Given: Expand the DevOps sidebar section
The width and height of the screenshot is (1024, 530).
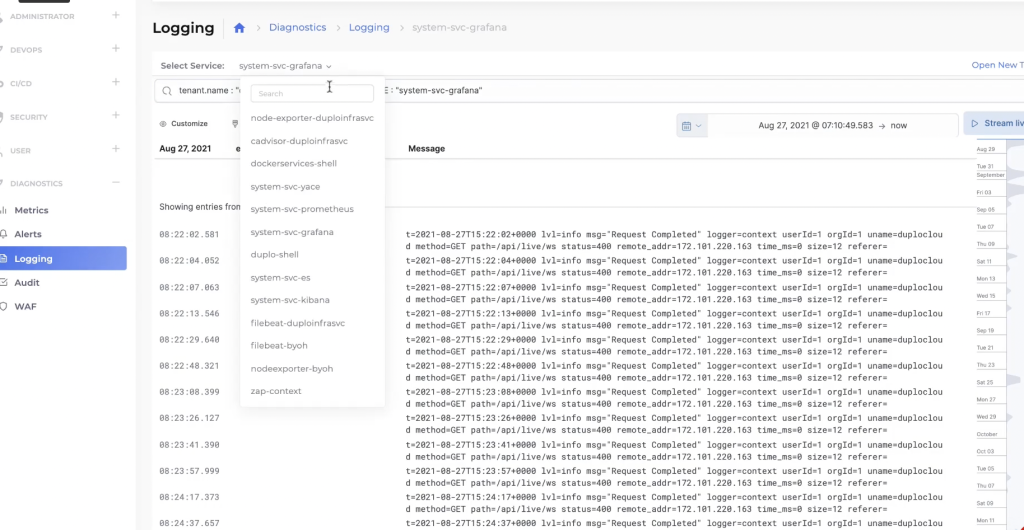Looking at the screenshot, I should [x=116, y=49].
